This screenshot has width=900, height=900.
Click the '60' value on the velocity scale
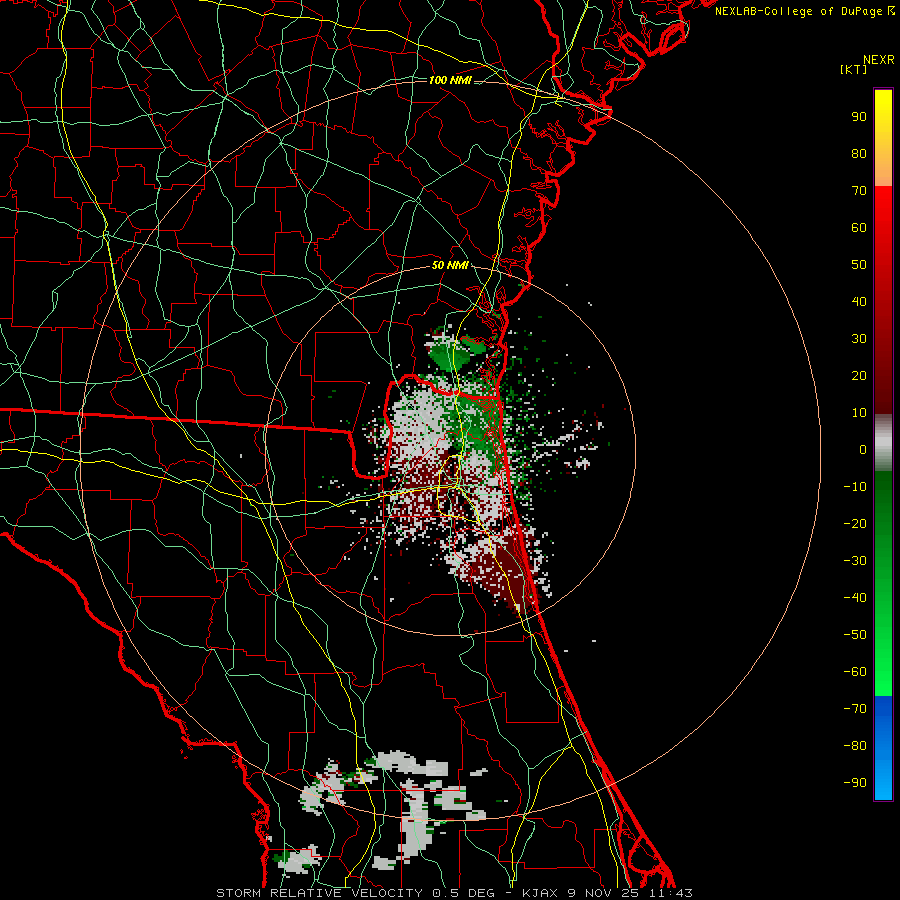tap(859, 228)
